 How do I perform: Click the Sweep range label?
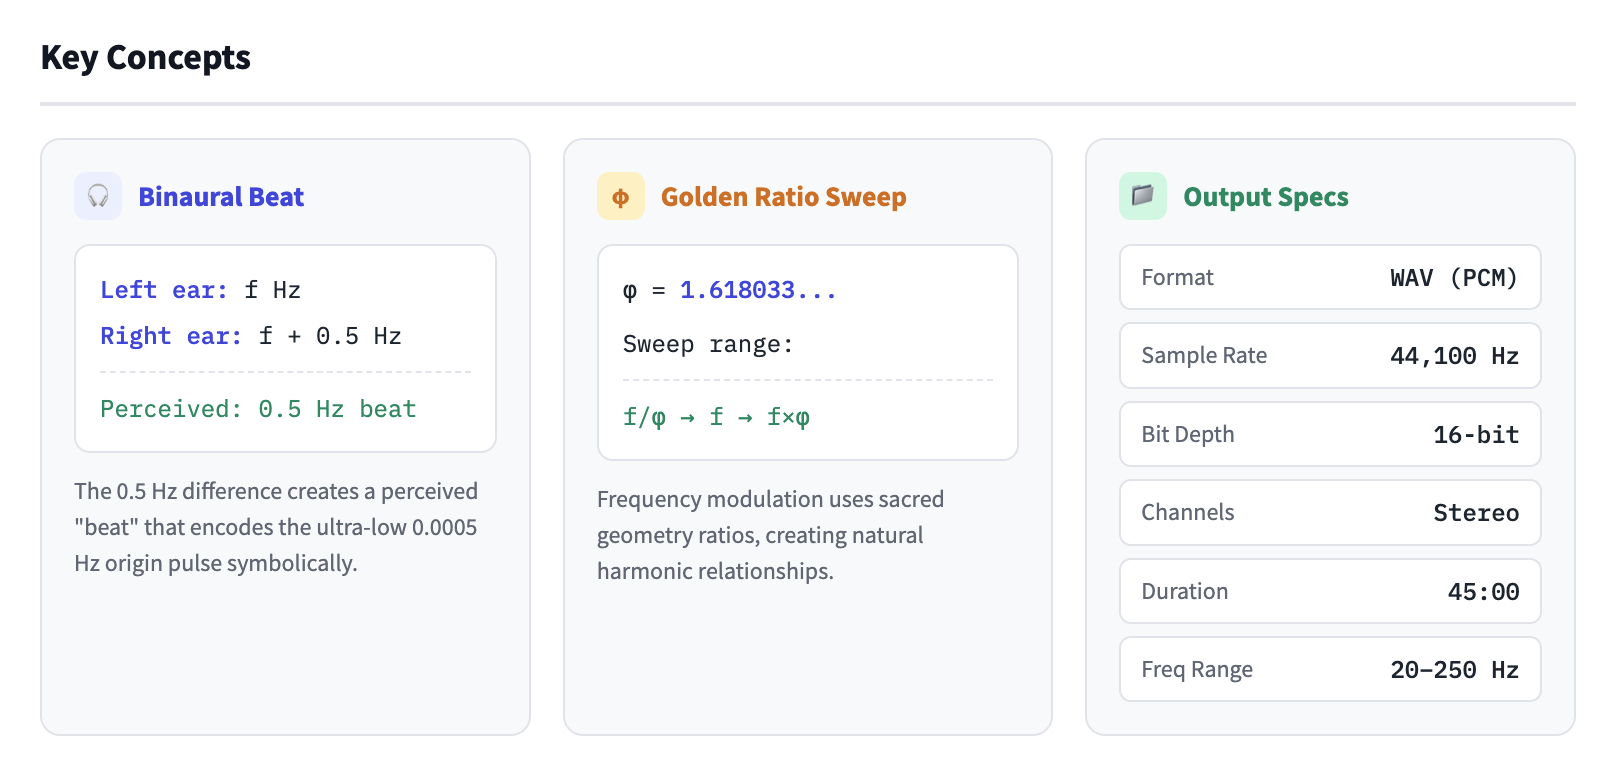tap(708, 345)
